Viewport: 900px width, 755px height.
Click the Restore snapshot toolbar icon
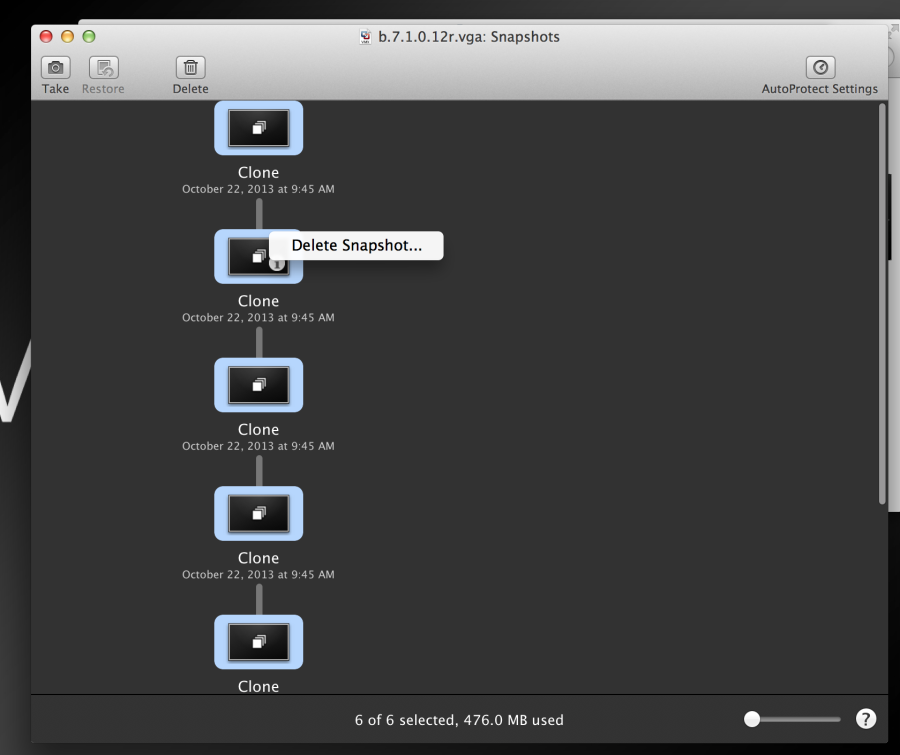pyautogui.click(x=103, y=68)
